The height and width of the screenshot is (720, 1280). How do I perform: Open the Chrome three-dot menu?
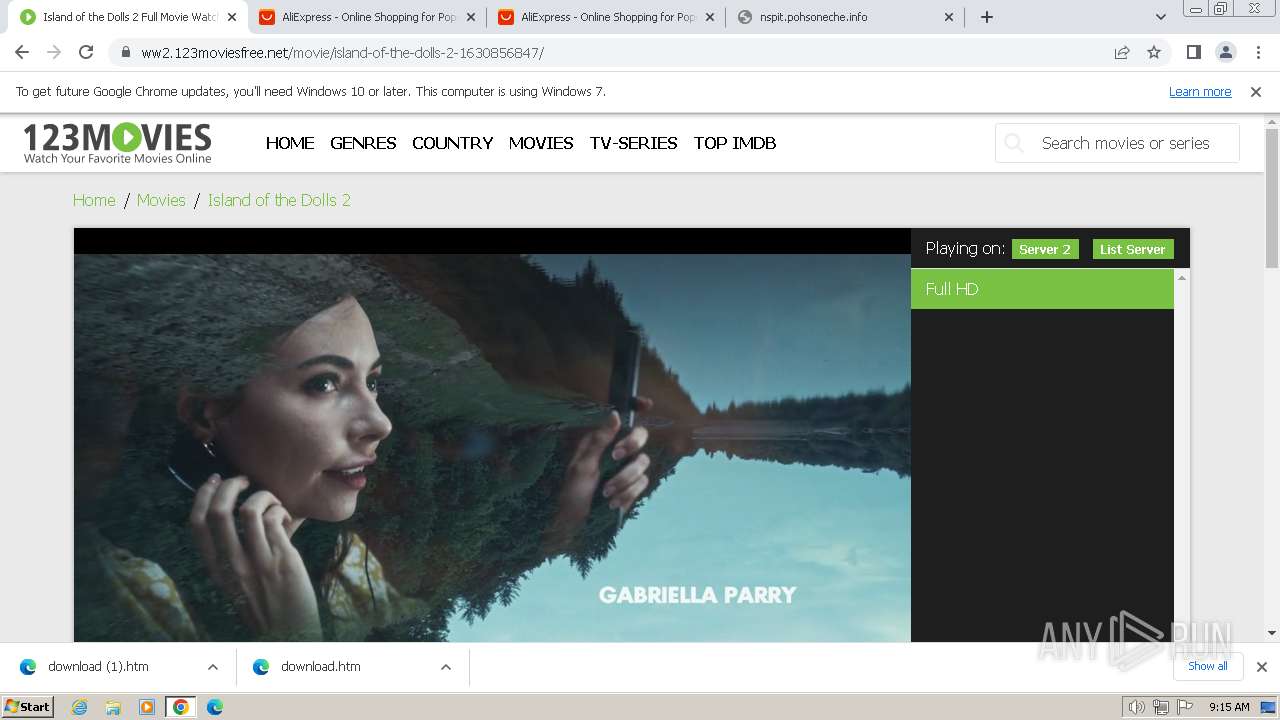tap(1257, 53)
